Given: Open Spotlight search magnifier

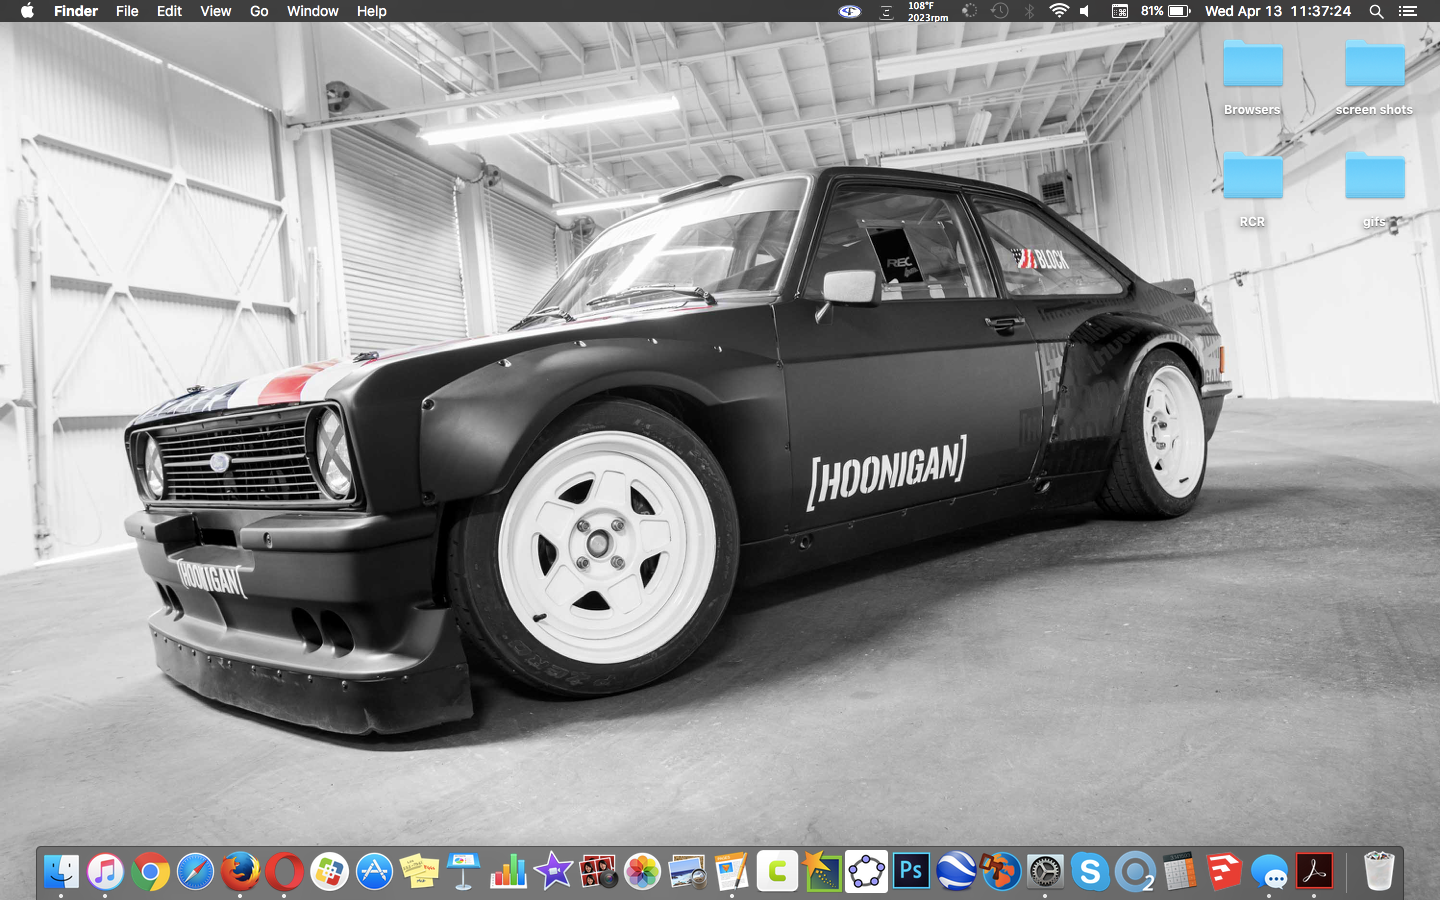Looking at the screenshot, I should pos(1376,11).
